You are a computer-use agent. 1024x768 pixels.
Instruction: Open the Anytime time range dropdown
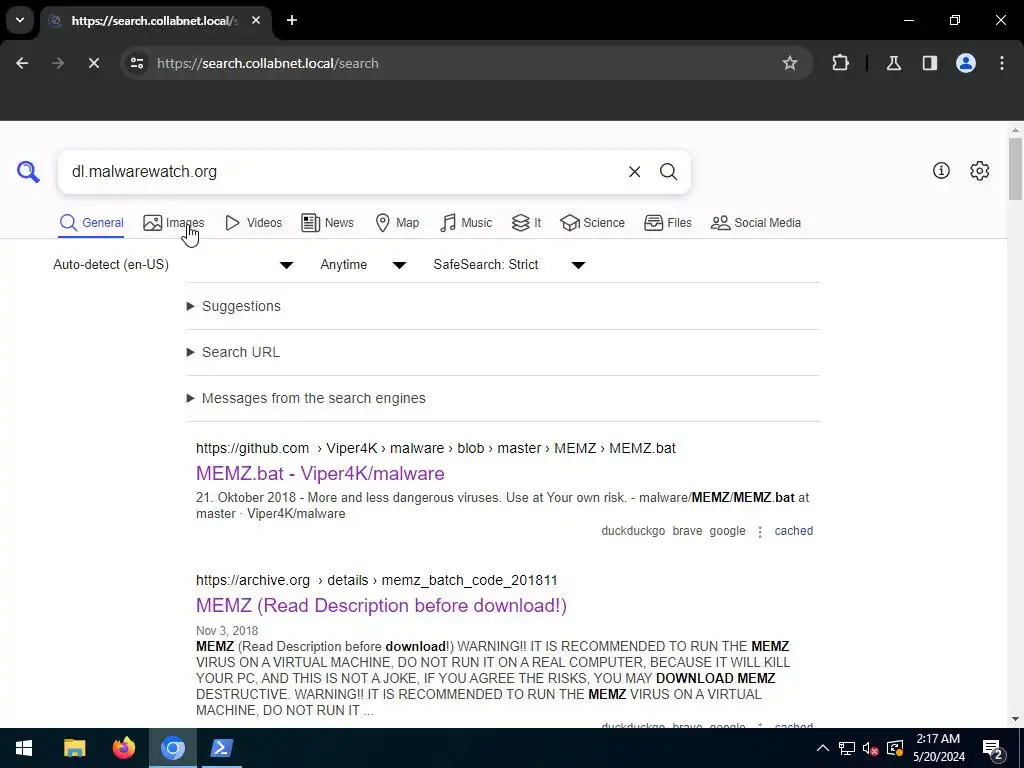[363, 264]
